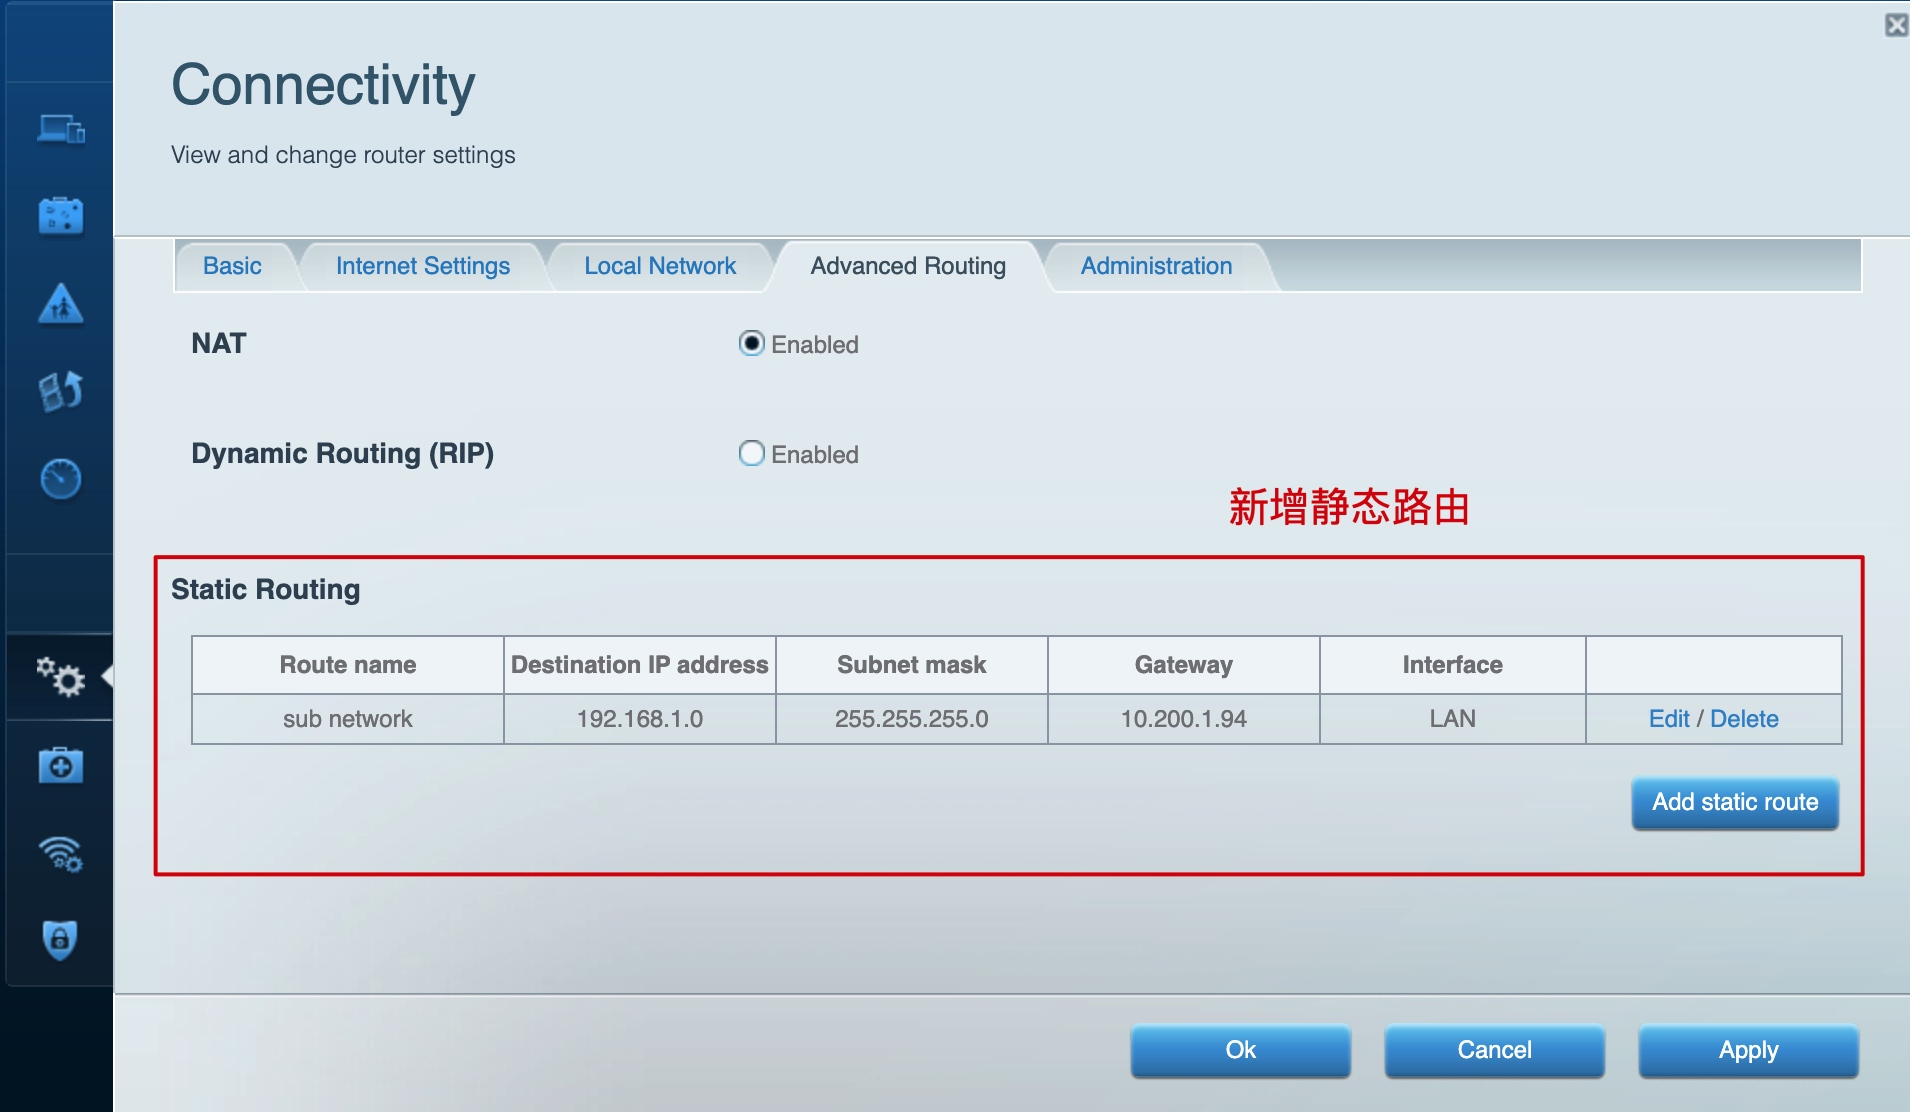Delete the sub network static route
Viewport: 1910px width, 1112px height.
click(x=1744, y=719)
